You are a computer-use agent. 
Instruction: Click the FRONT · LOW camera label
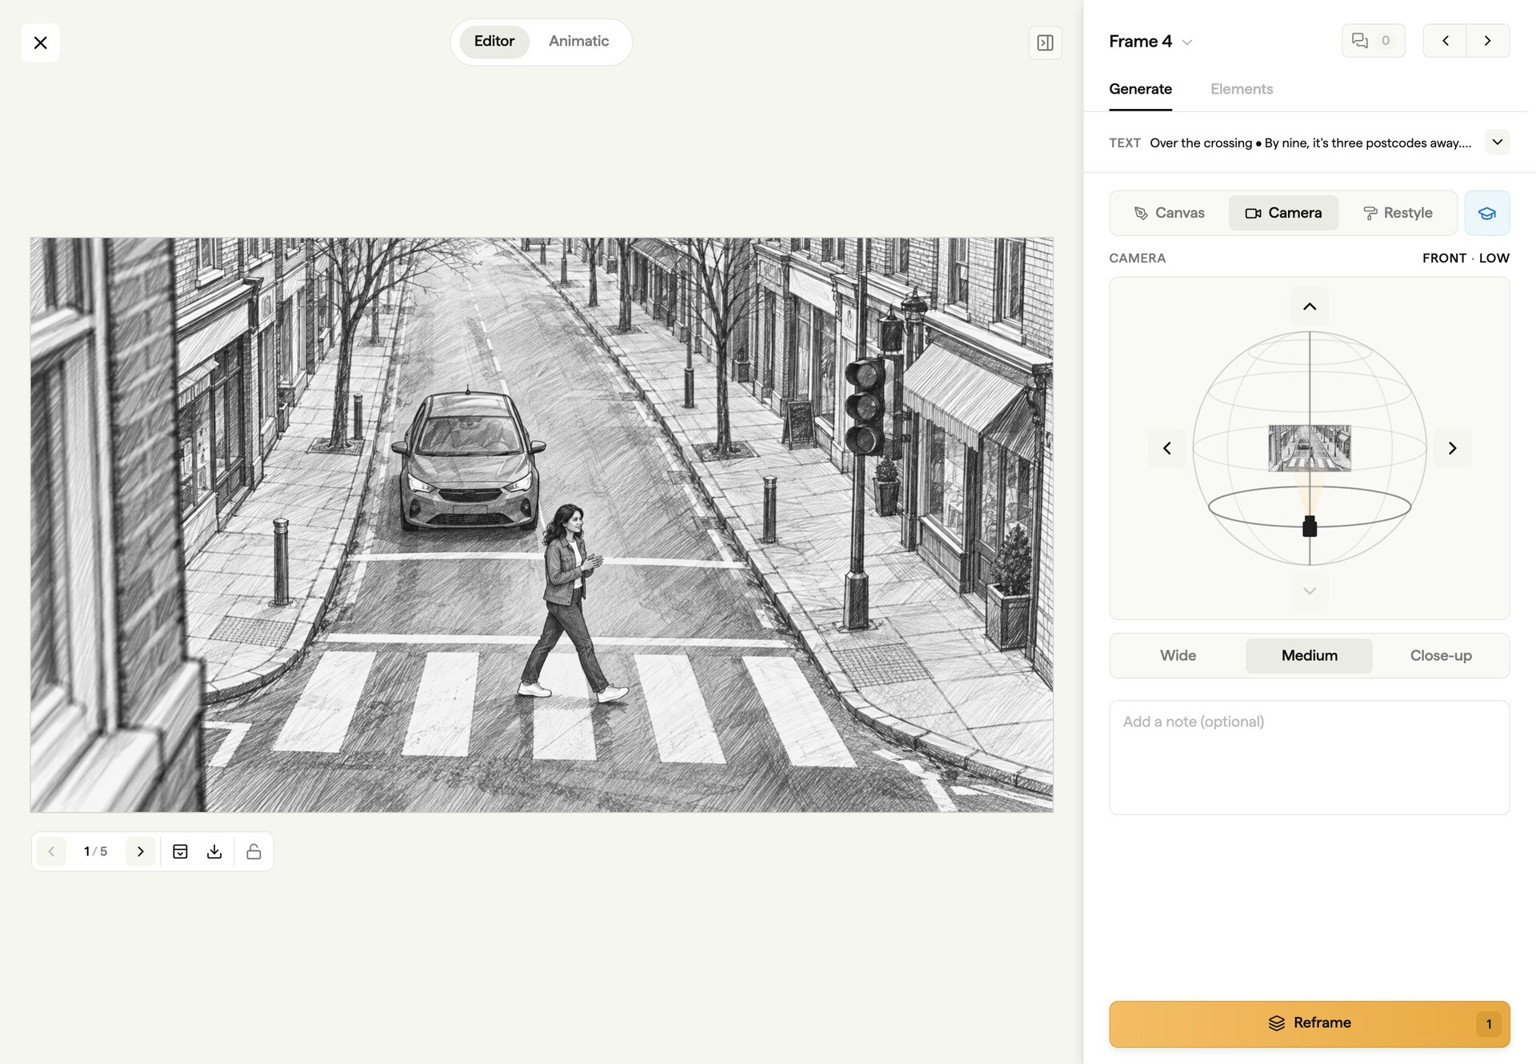[1465, 258]
